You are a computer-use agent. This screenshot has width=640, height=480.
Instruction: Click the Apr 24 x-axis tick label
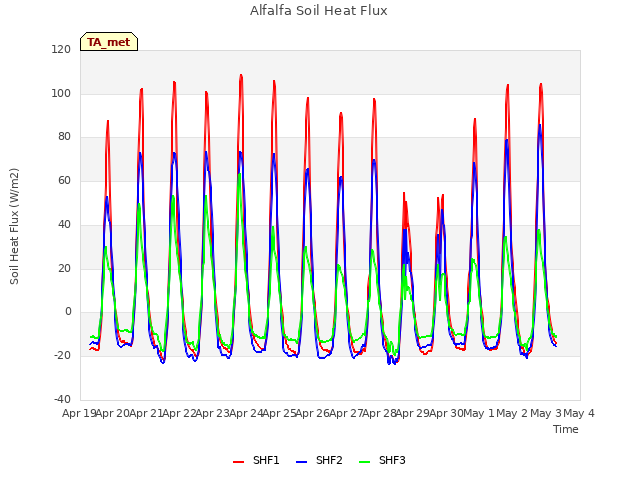tap(246, 413)
